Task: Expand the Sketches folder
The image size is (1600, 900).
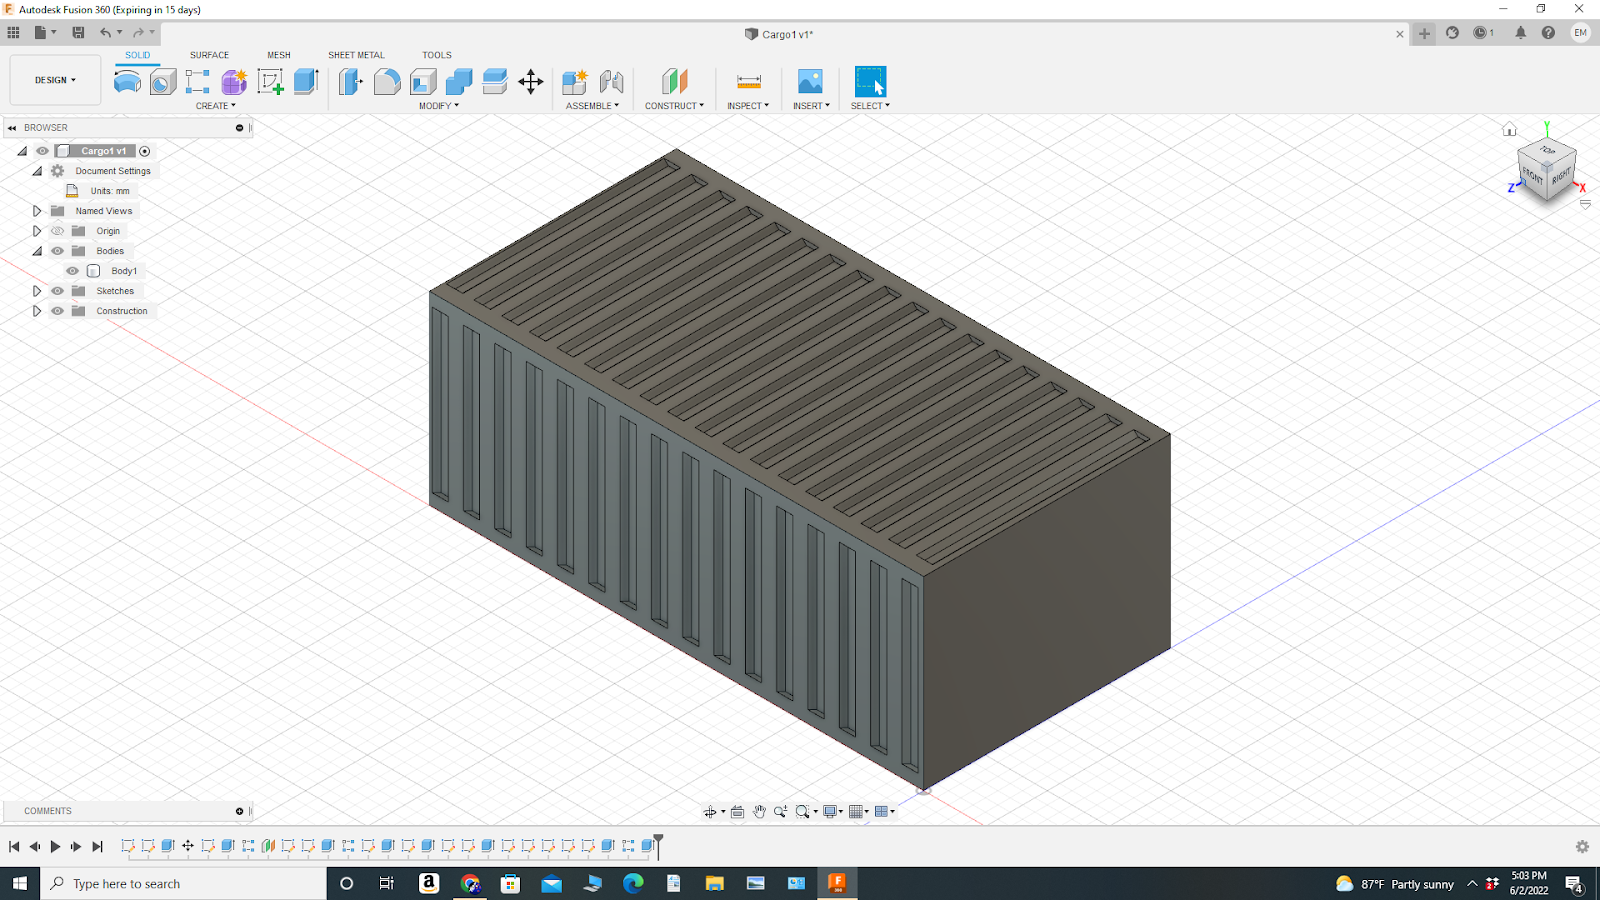Action: coord(37,291)
